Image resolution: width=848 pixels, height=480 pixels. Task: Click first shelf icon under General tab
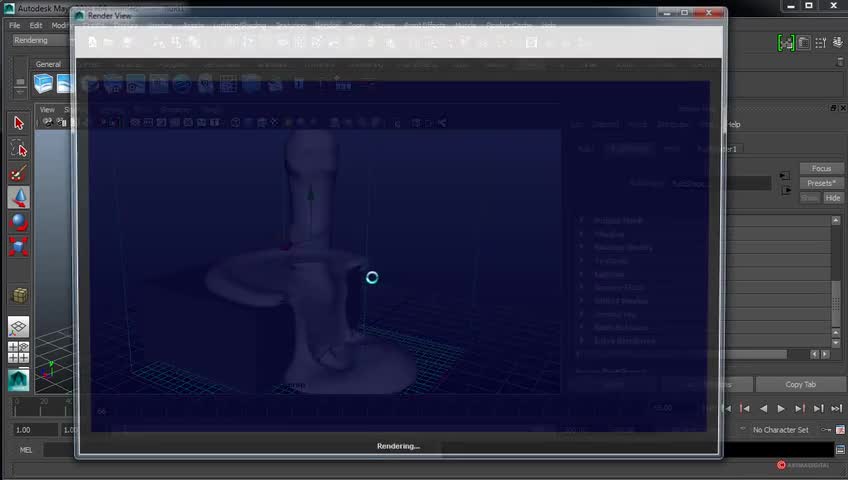[x=43, y=84]
